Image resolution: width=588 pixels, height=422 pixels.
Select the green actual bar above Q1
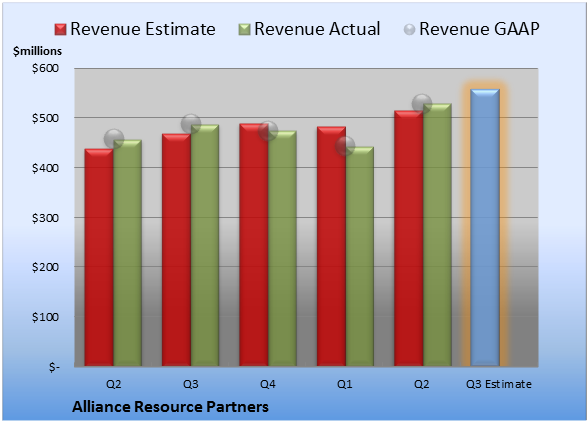(x=360, y=256)
